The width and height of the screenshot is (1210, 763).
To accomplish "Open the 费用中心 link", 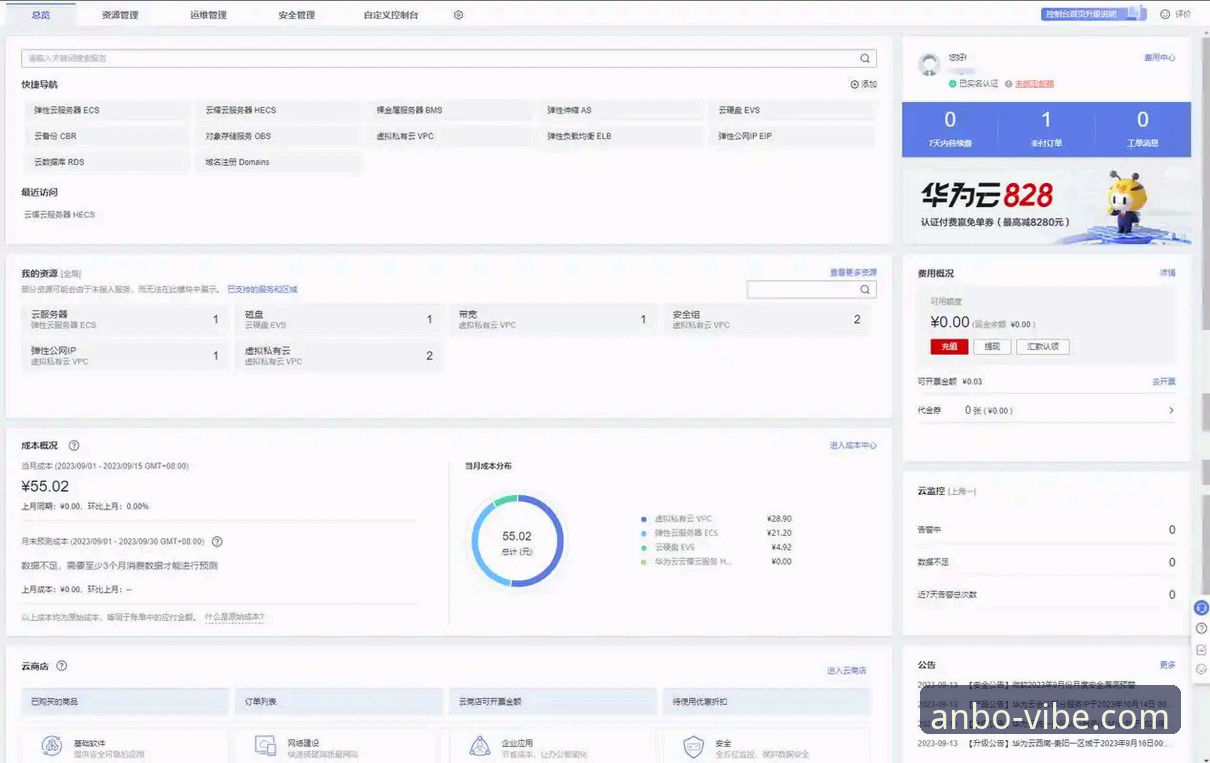I will (x=1160, y=58).
